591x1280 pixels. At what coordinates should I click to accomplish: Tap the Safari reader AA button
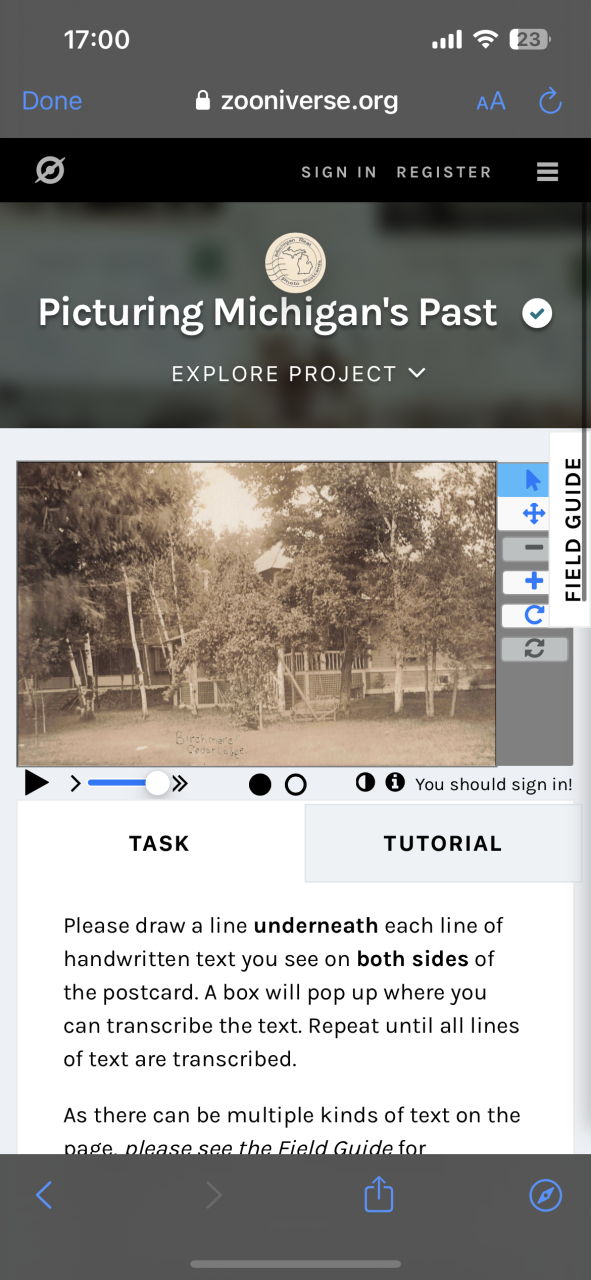click(491, 101)
